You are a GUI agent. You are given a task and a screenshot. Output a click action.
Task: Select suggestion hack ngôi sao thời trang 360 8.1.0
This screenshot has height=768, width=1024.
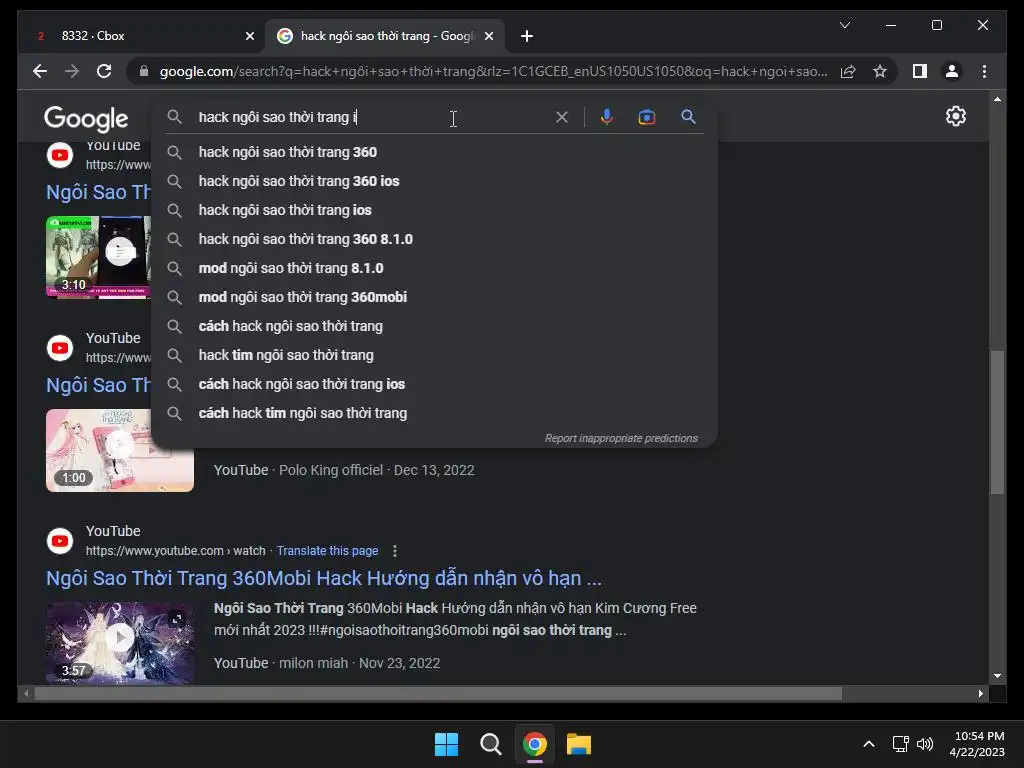point(434,239)
